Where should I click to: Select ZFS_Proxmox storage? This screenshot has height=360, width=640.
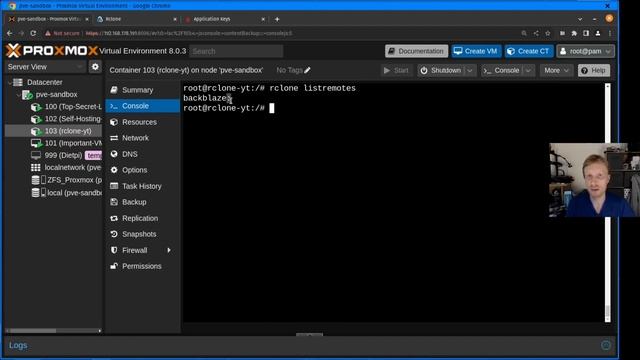[74, 180]
